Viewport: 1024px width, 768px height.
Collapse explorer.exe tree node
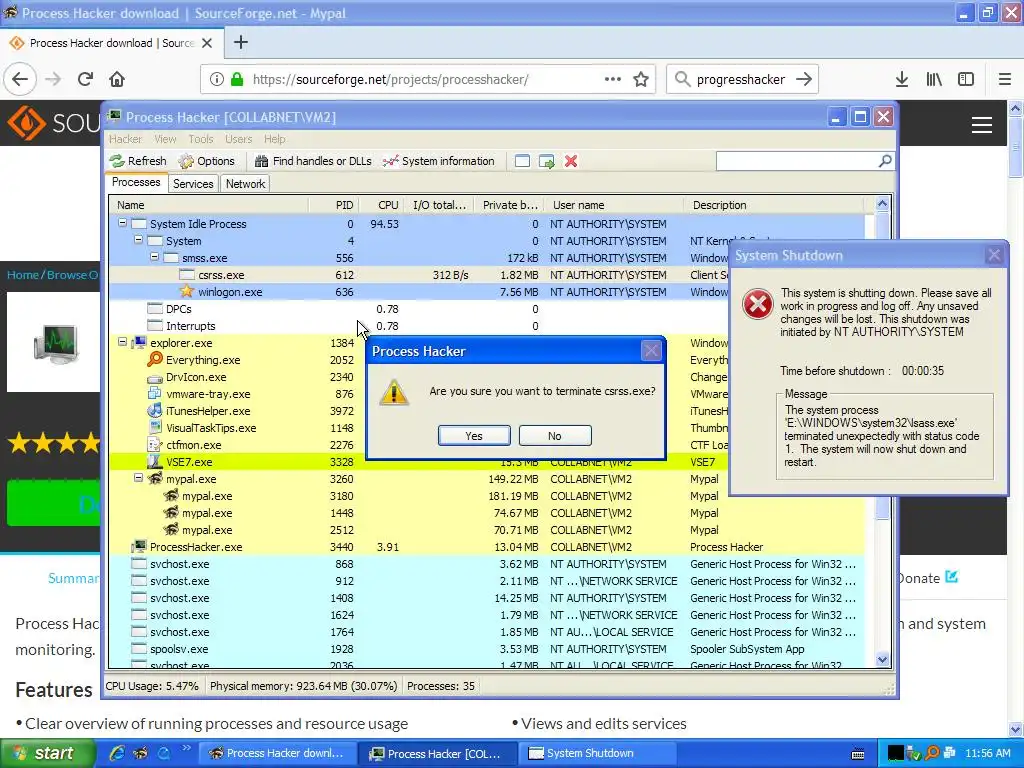122,342
